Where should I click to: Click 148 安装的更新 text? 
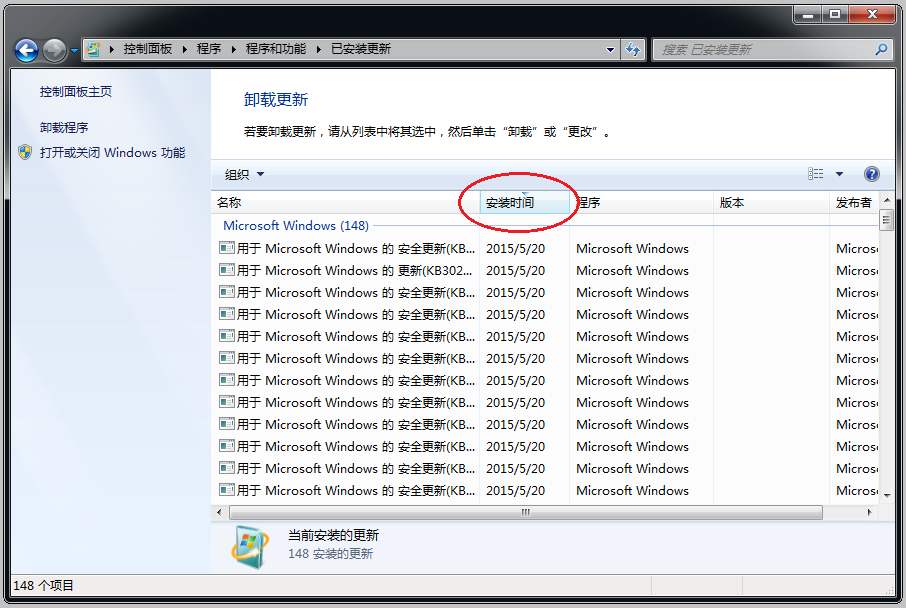pyautogui.click(x=331, y=554)
